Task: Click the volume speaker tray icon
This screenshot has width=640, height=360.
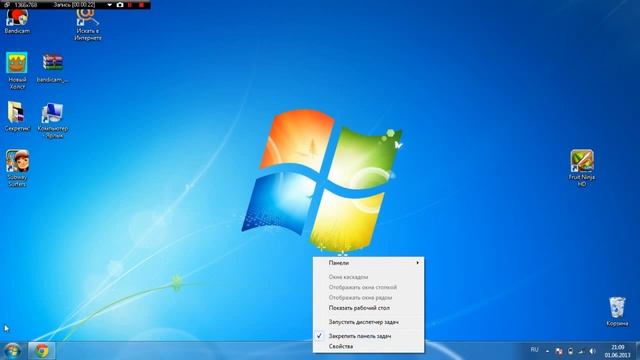Action: coord(592,351)
